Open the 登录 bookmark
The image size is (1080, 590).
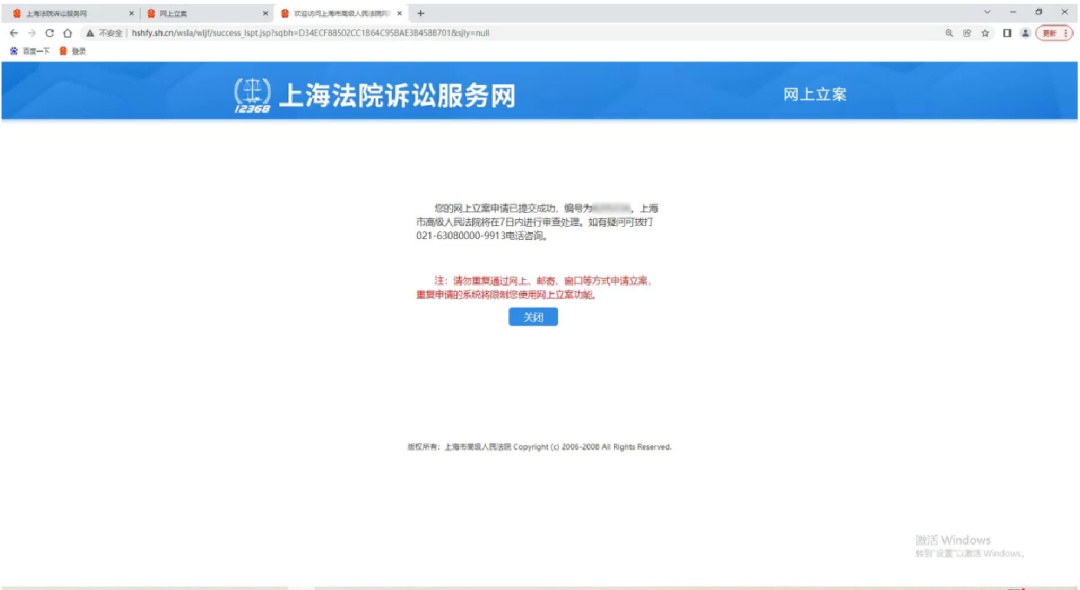click(73, 51)
